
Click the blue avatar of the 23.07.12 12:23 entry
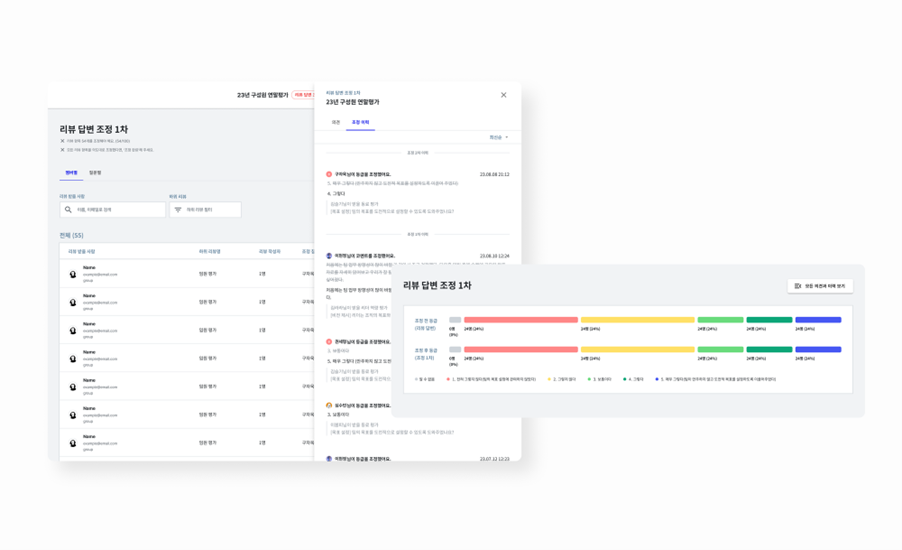(x=329, y=459)
